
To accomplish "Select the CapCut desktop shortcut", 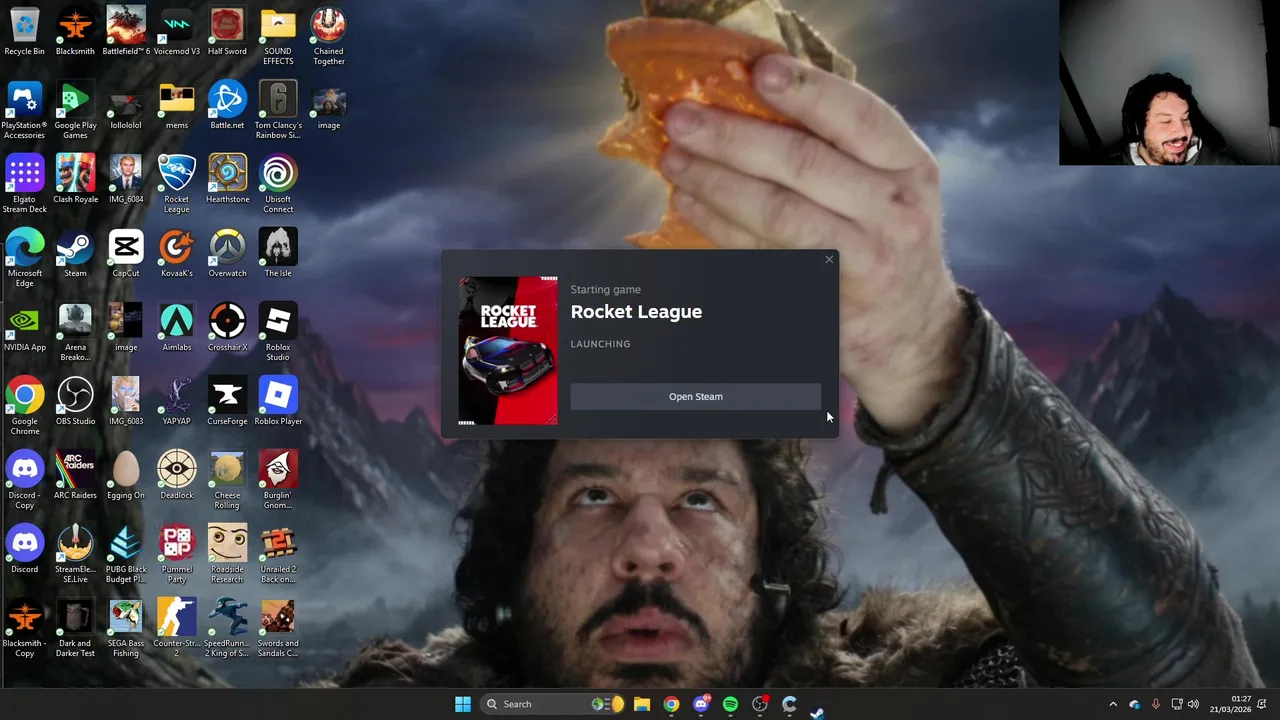I will 126,254.
